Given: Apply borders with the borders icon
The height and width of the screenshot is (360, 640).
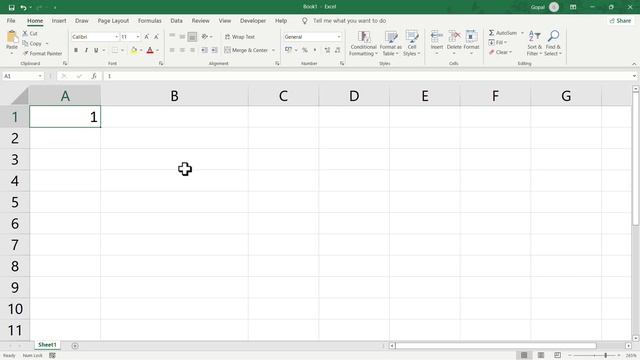Looking at the screenshot, I should [x=115, y=50].
